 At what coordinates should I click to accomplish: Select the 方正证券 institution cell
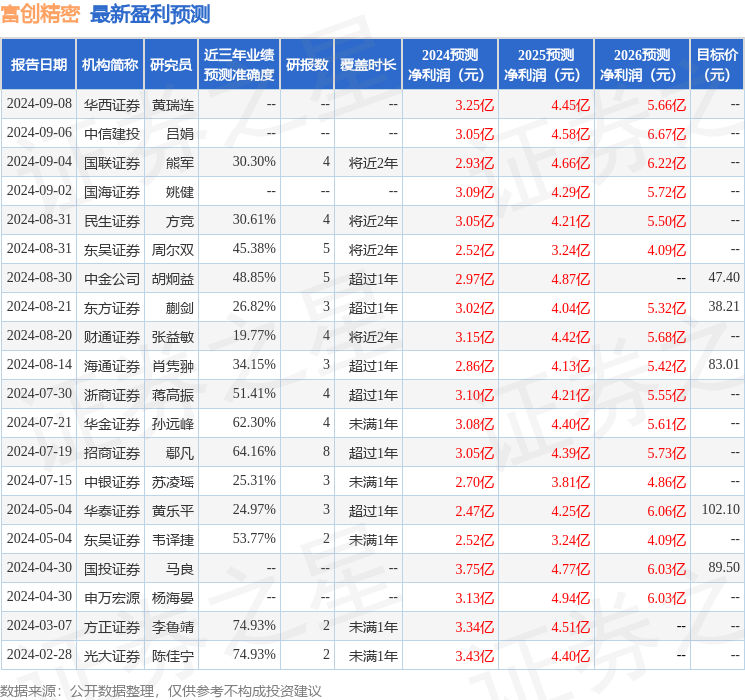pyautogui.click(x=112, y=627)
